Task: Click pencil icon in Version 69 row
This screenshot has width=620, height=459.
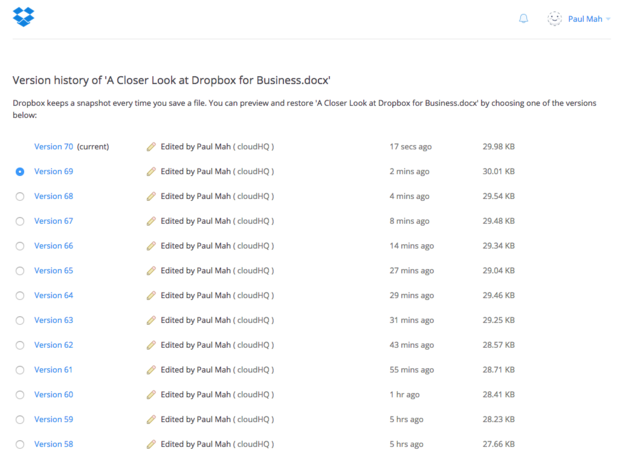Action: coord(151,172)
